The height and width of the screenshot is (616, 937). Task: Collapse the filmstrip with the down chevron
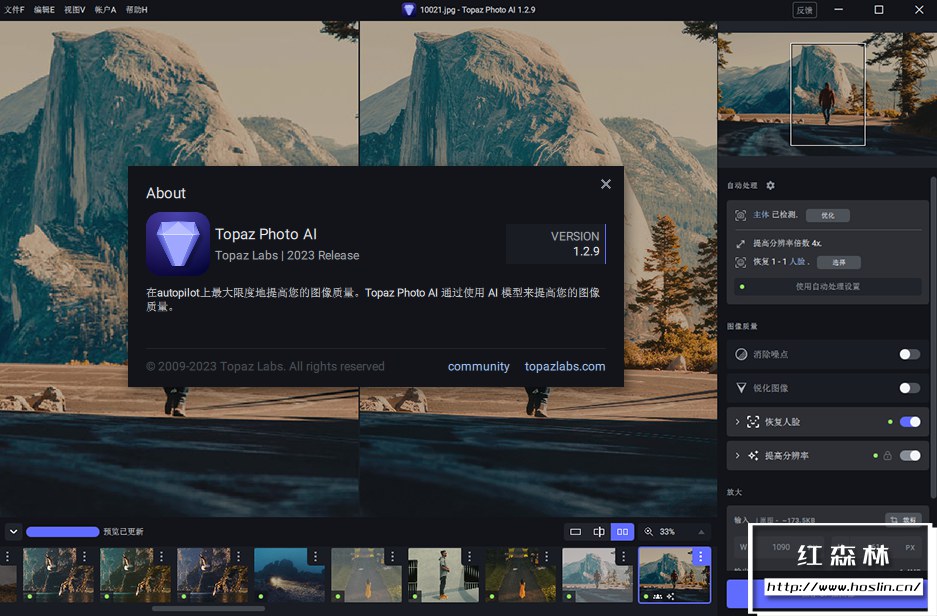(13, 532)
